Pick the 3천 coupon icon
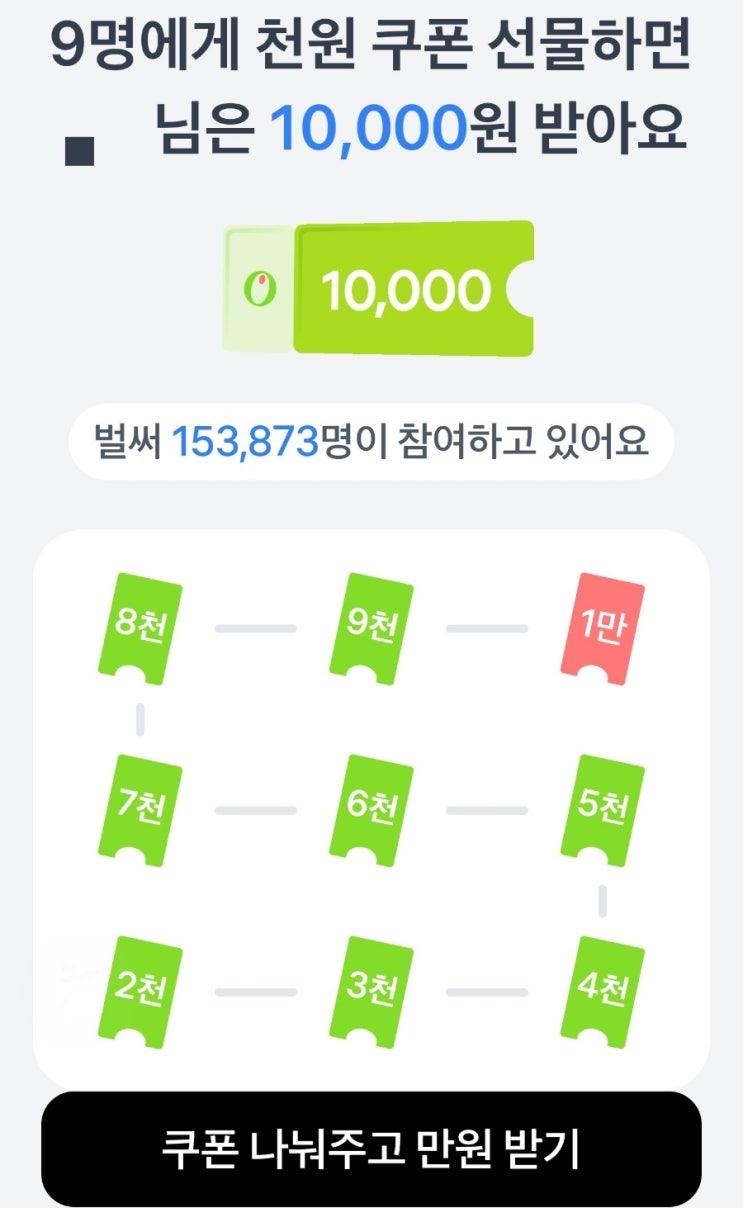This screenshot has height=1208, width=743. 371,991
